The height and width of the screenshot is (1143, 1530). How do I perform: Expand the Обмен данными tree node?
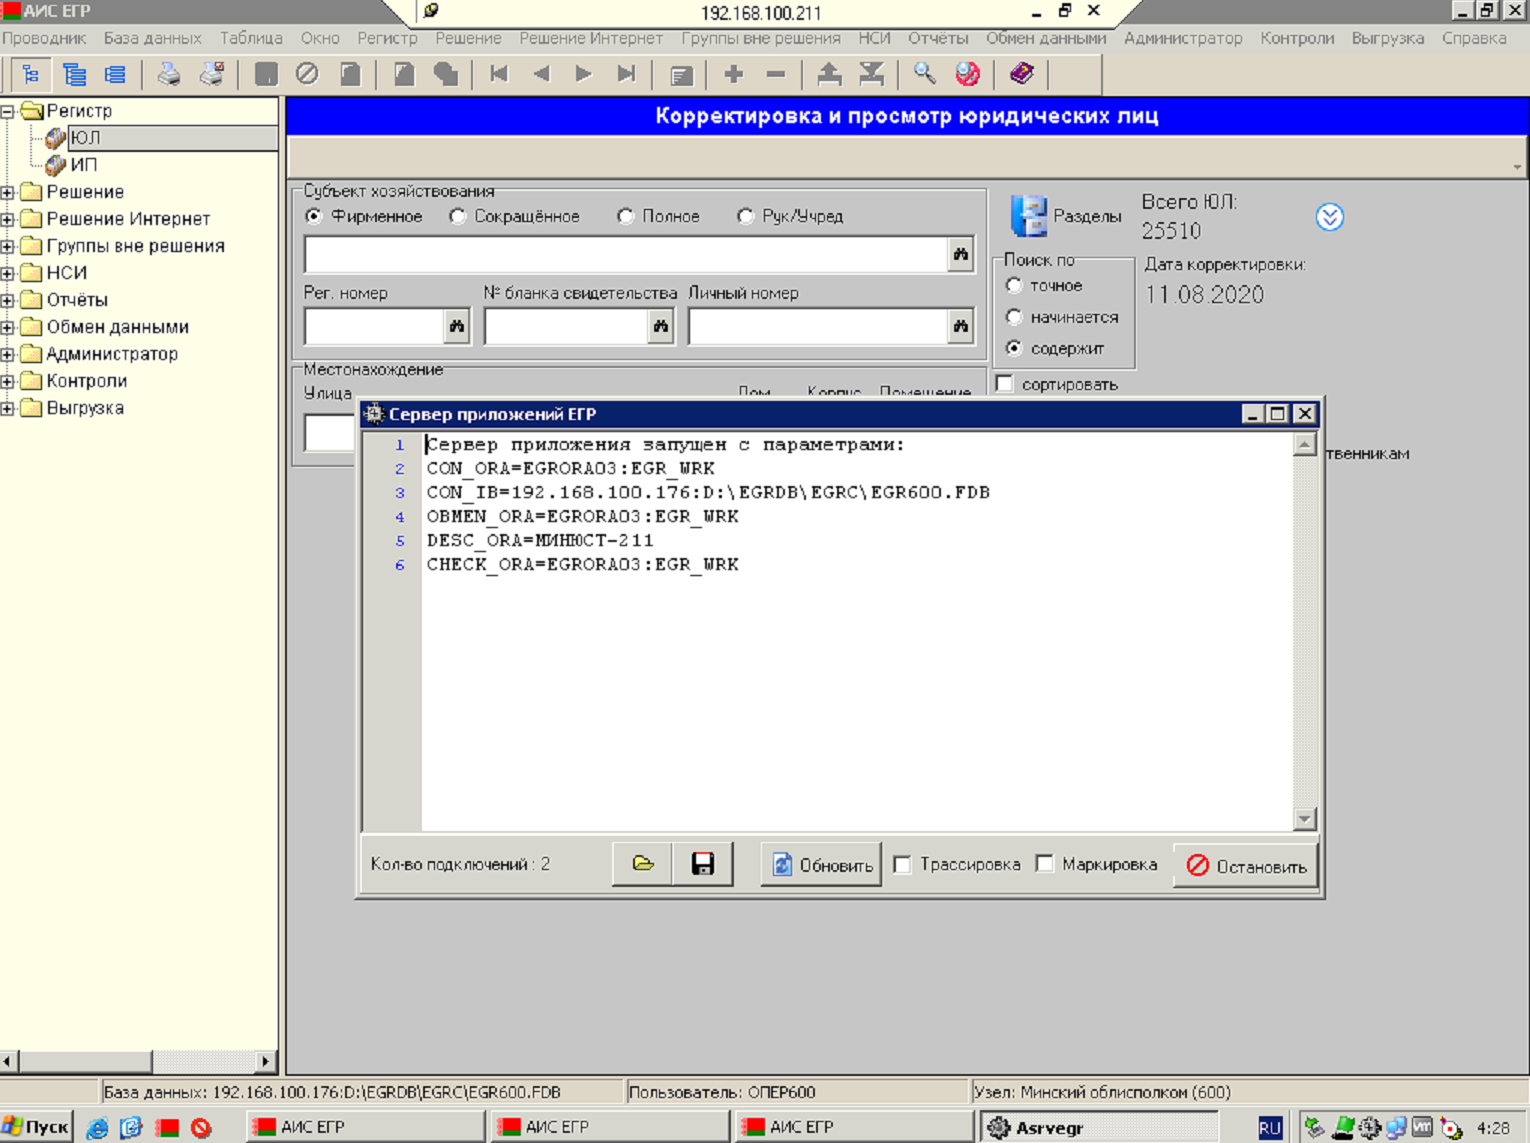point(7,327)
